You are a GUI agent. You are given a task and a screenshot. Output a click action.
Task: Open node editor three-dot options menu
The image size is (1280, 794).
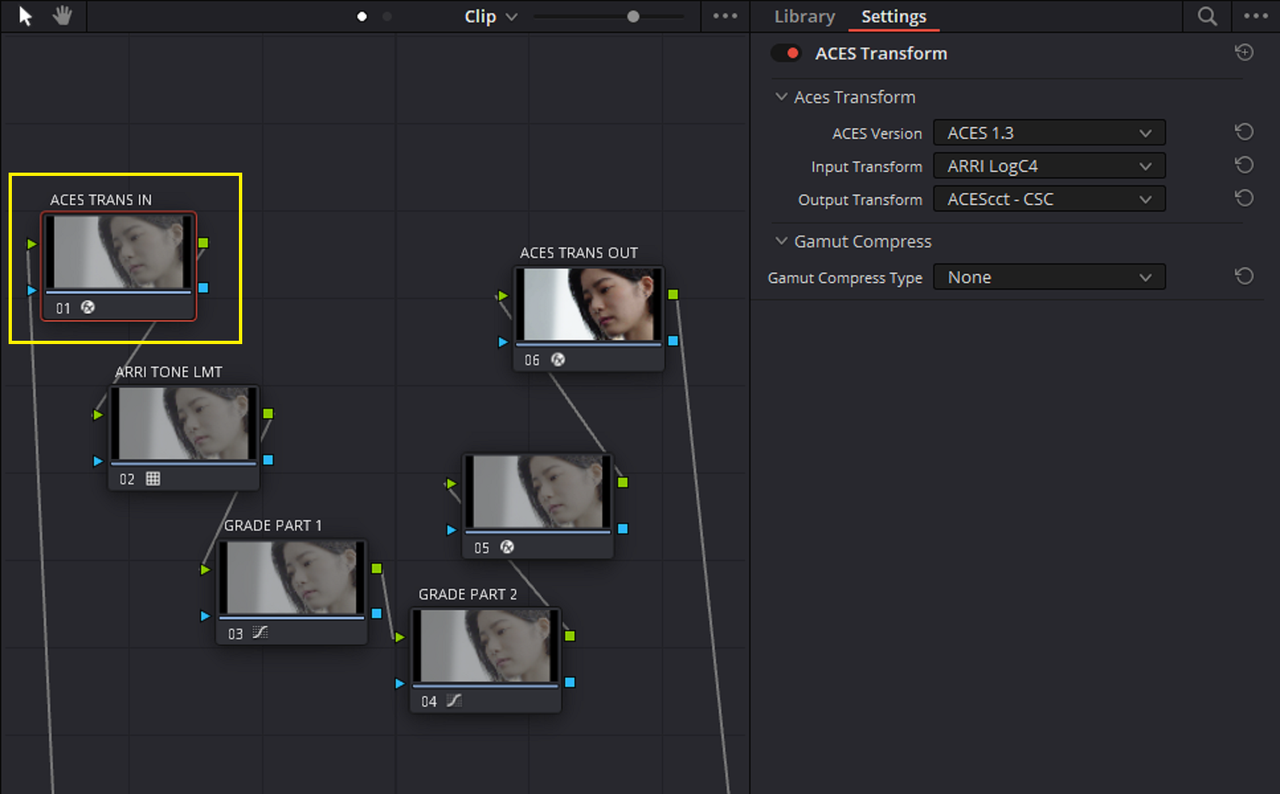(x=725, y=17)
